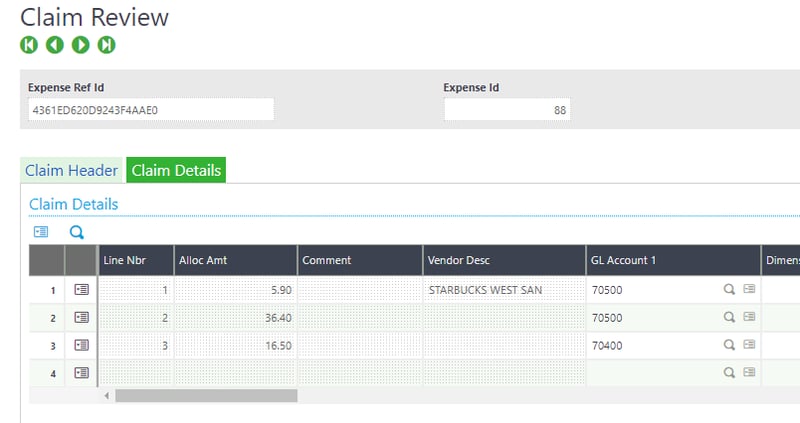
Task: Click the Expense Ref Id field
Action: [150, 109]
